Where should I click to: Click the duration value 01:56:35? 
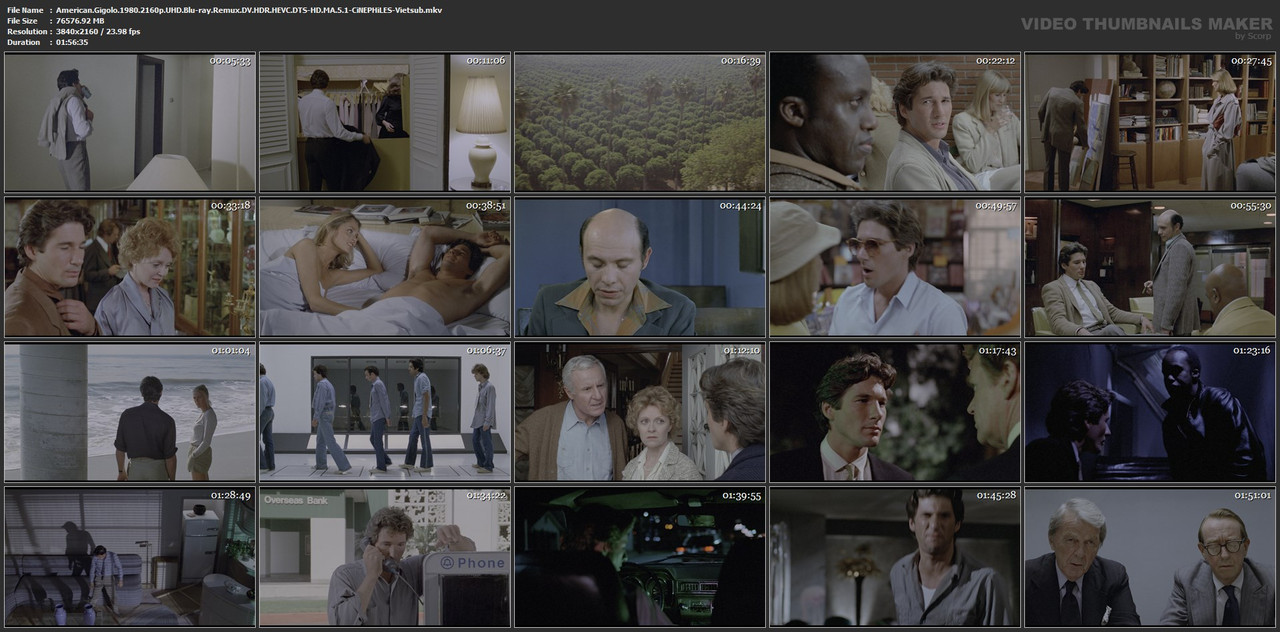pyautogui.click(x=72, y=42)
